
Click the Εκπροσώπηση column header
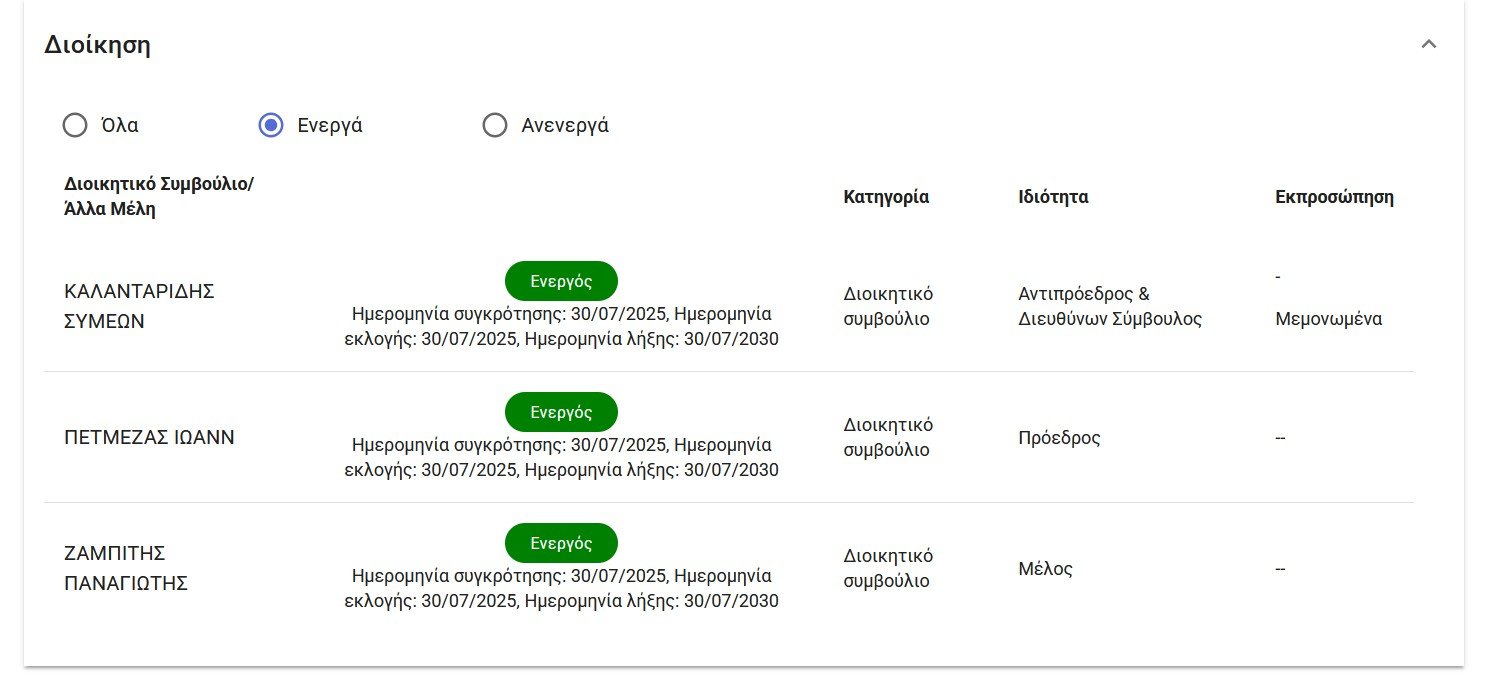click(x=1334, y=197)
